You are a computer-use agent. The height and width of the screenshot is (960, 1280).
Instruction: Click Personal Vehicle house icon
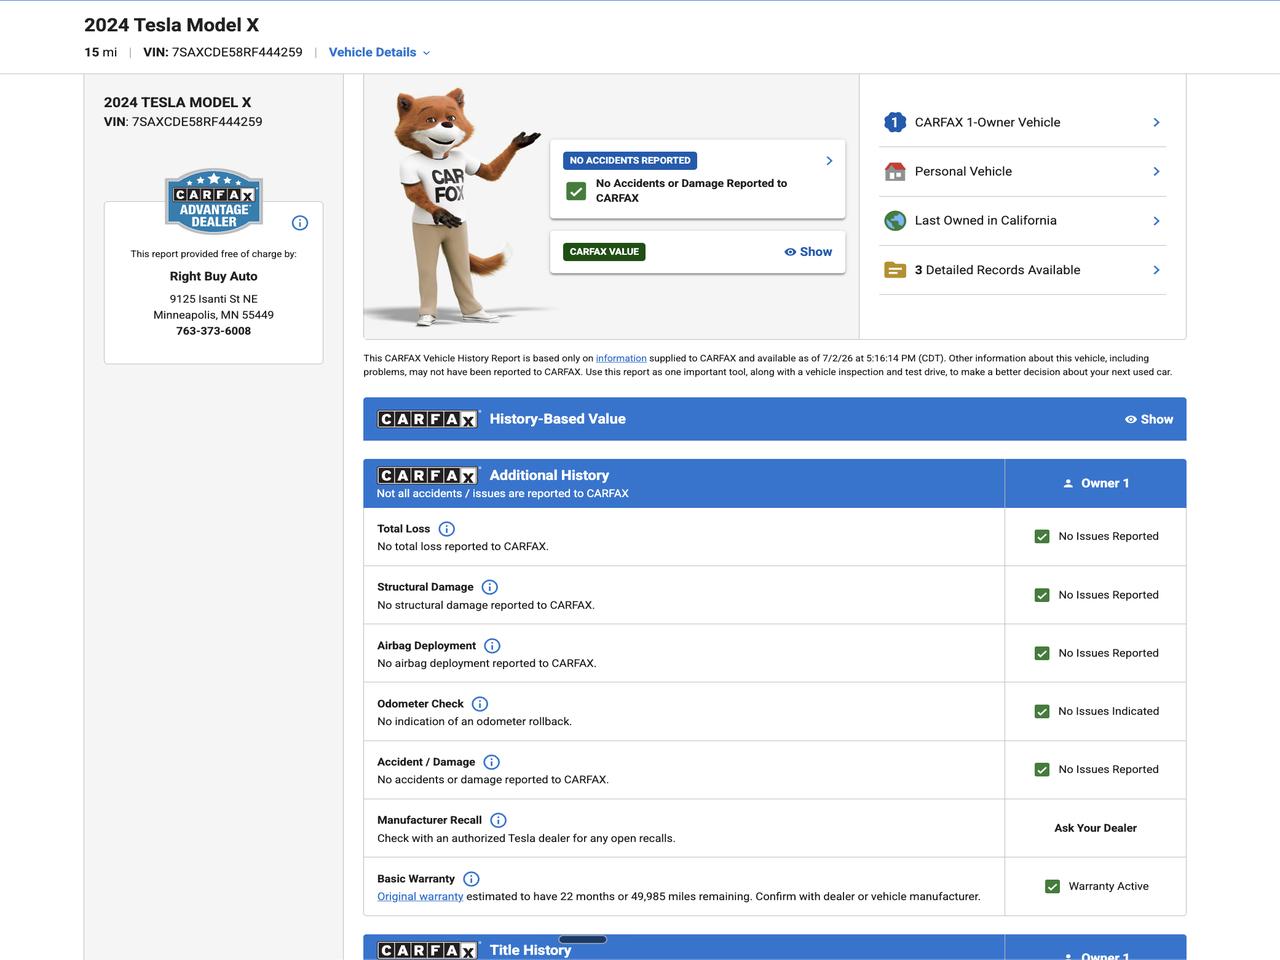pyautogui.click(x=895, y=171)
